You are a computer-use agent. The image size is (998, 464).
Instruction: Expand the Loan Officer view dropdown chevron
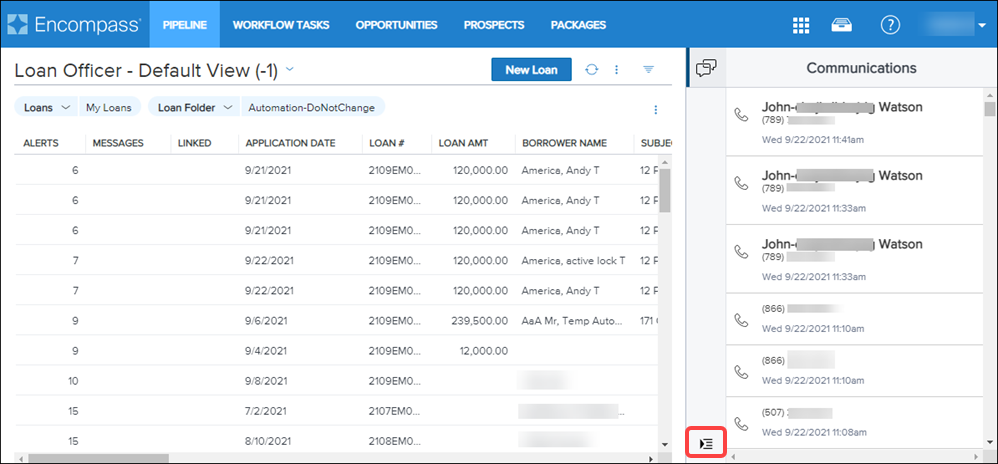click(x=290, y=69)
